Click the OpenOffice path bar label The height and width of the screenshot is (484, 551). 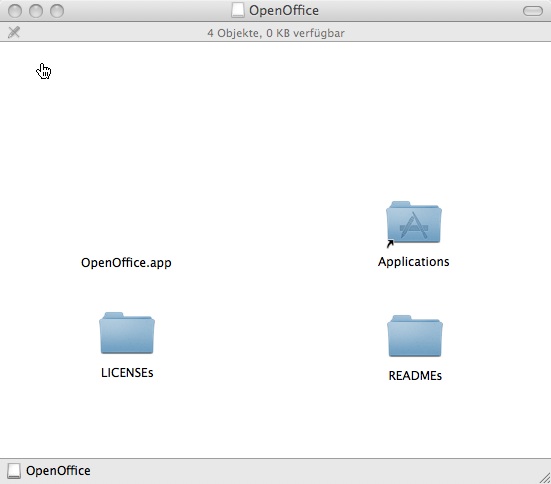(x=58, y=471)
